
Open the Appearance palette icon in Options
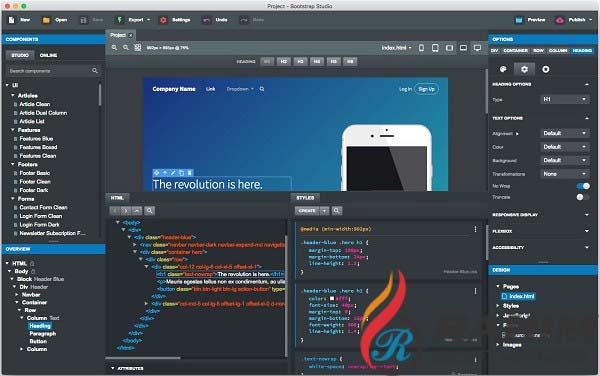503,69
